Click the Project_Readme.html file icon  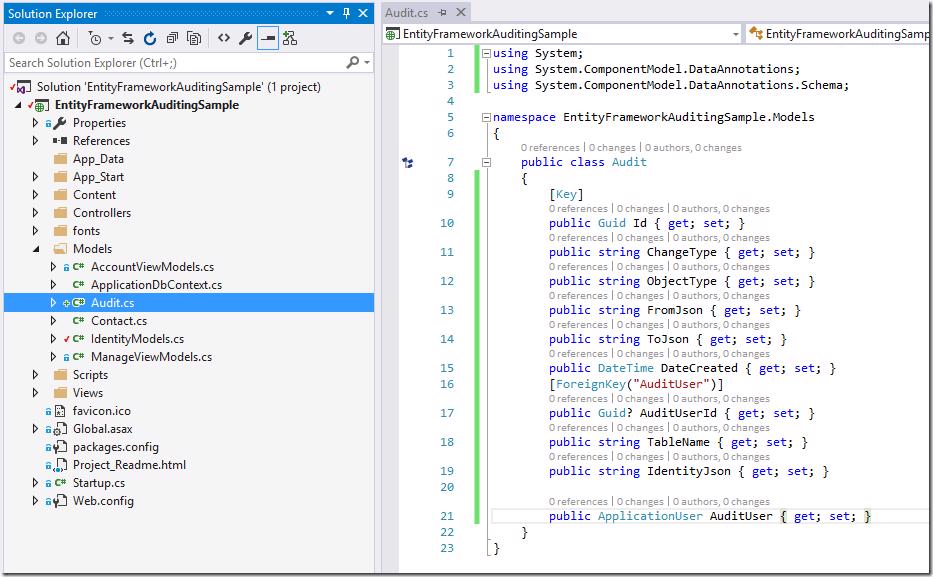60,465
